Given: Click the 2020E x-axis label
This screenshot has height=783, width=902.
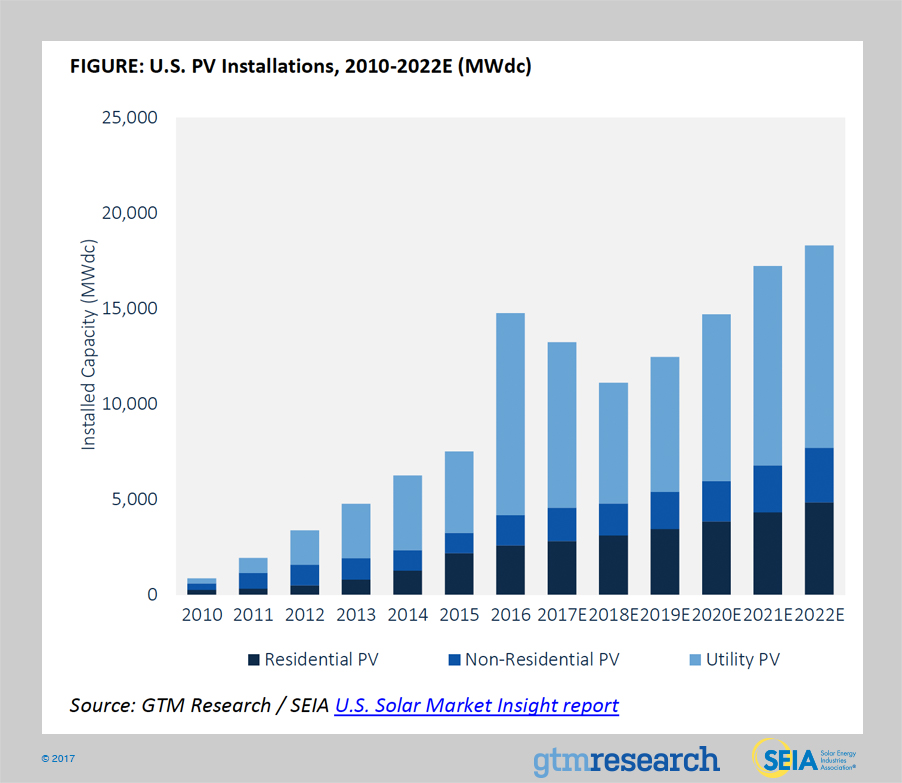Looking at the screenshot, I should tap(716, 615).
